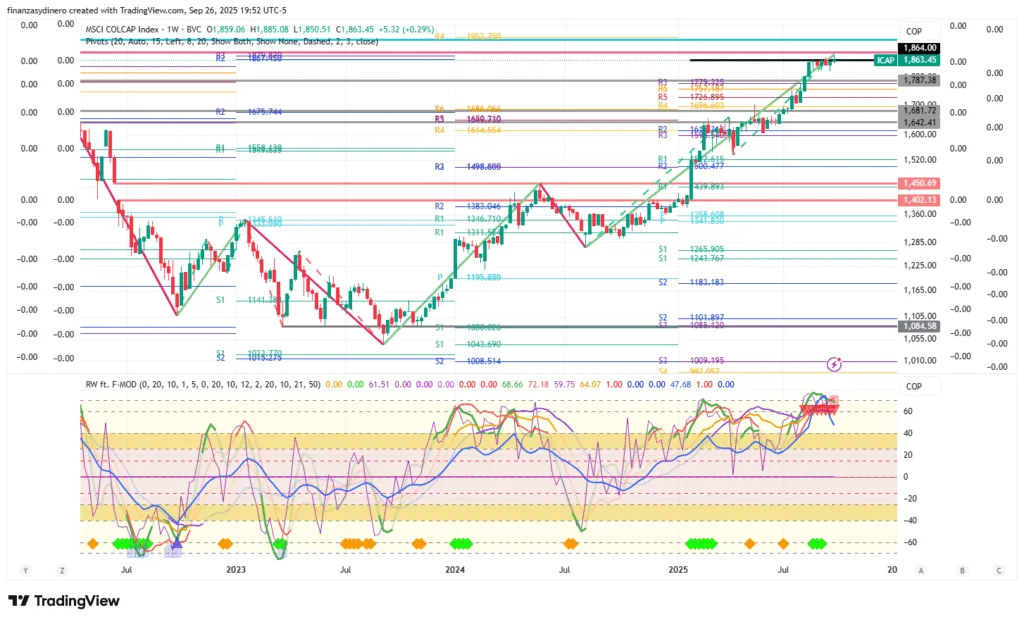The image size is (1024, 622).
Task: Click the 2025 label on time axis
Action: coord(678,570)
